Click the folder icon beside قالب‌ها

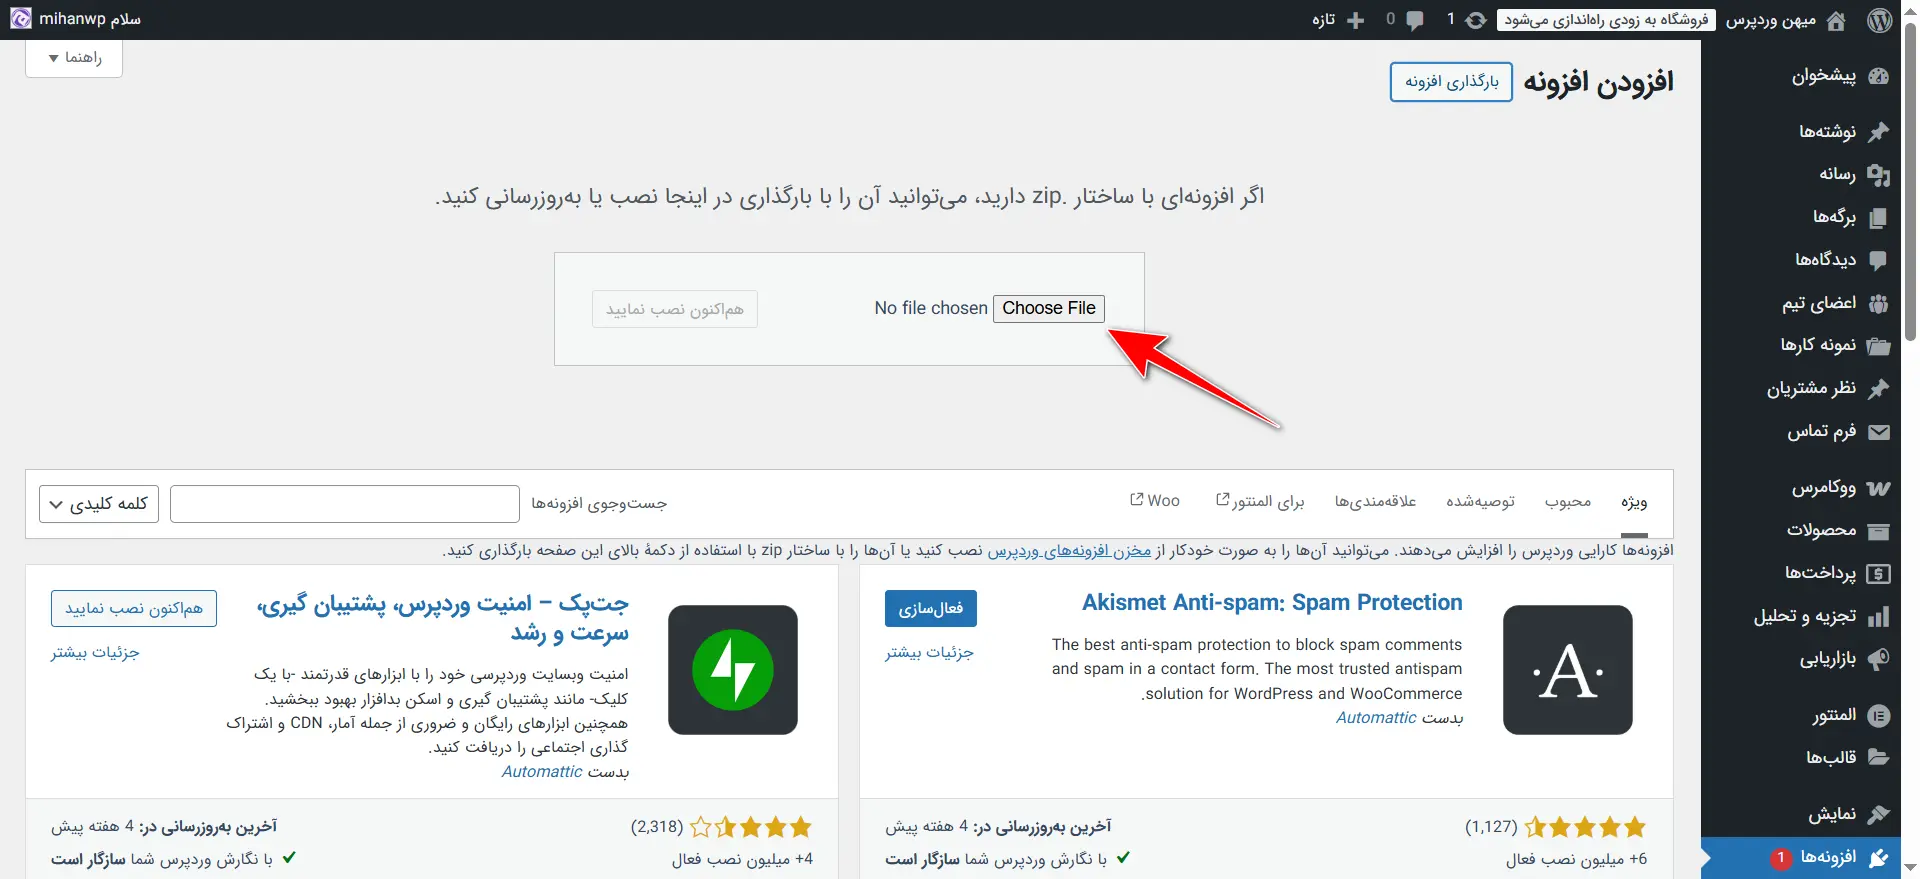point(1879,757)
